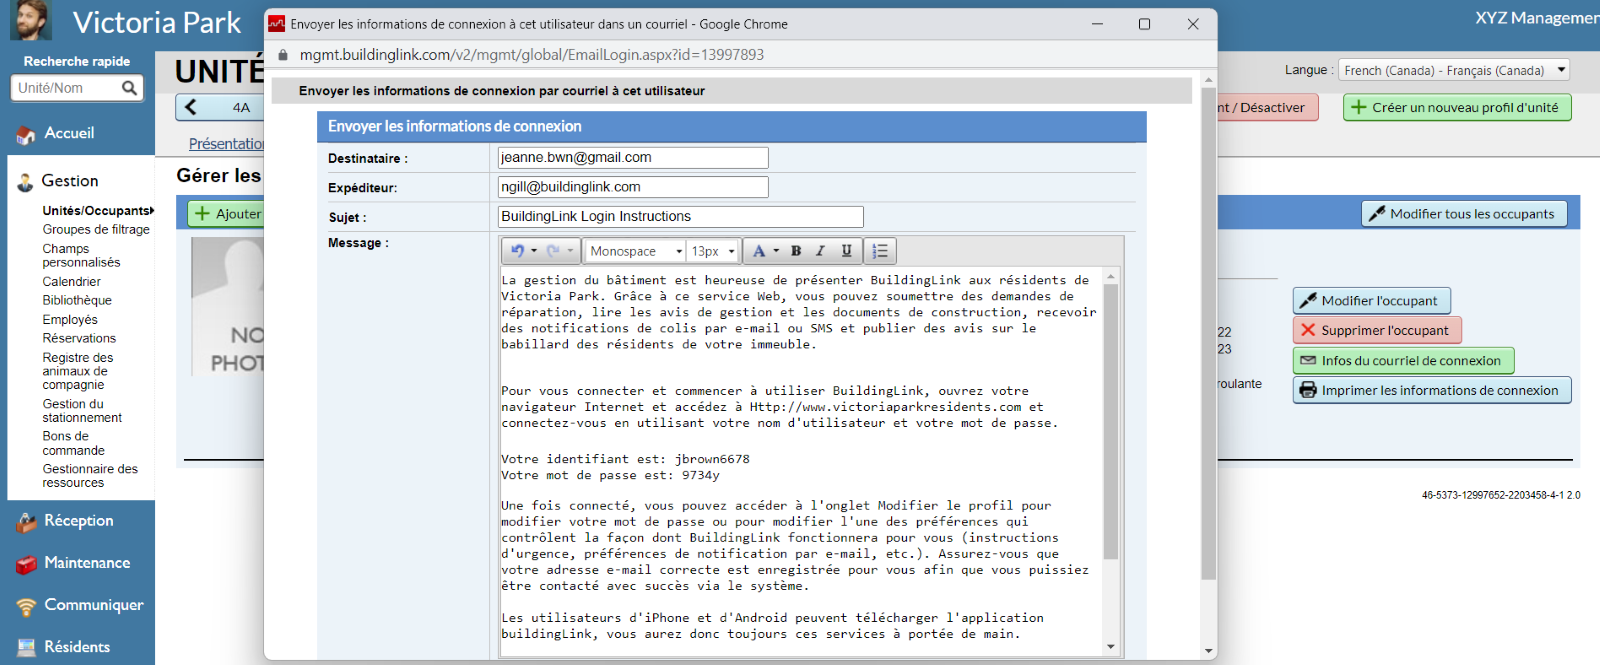The height and width of the screenshot is (665, 1600).
Task: Open Groupes de filtrage
Action: click(x=96, y=230)
